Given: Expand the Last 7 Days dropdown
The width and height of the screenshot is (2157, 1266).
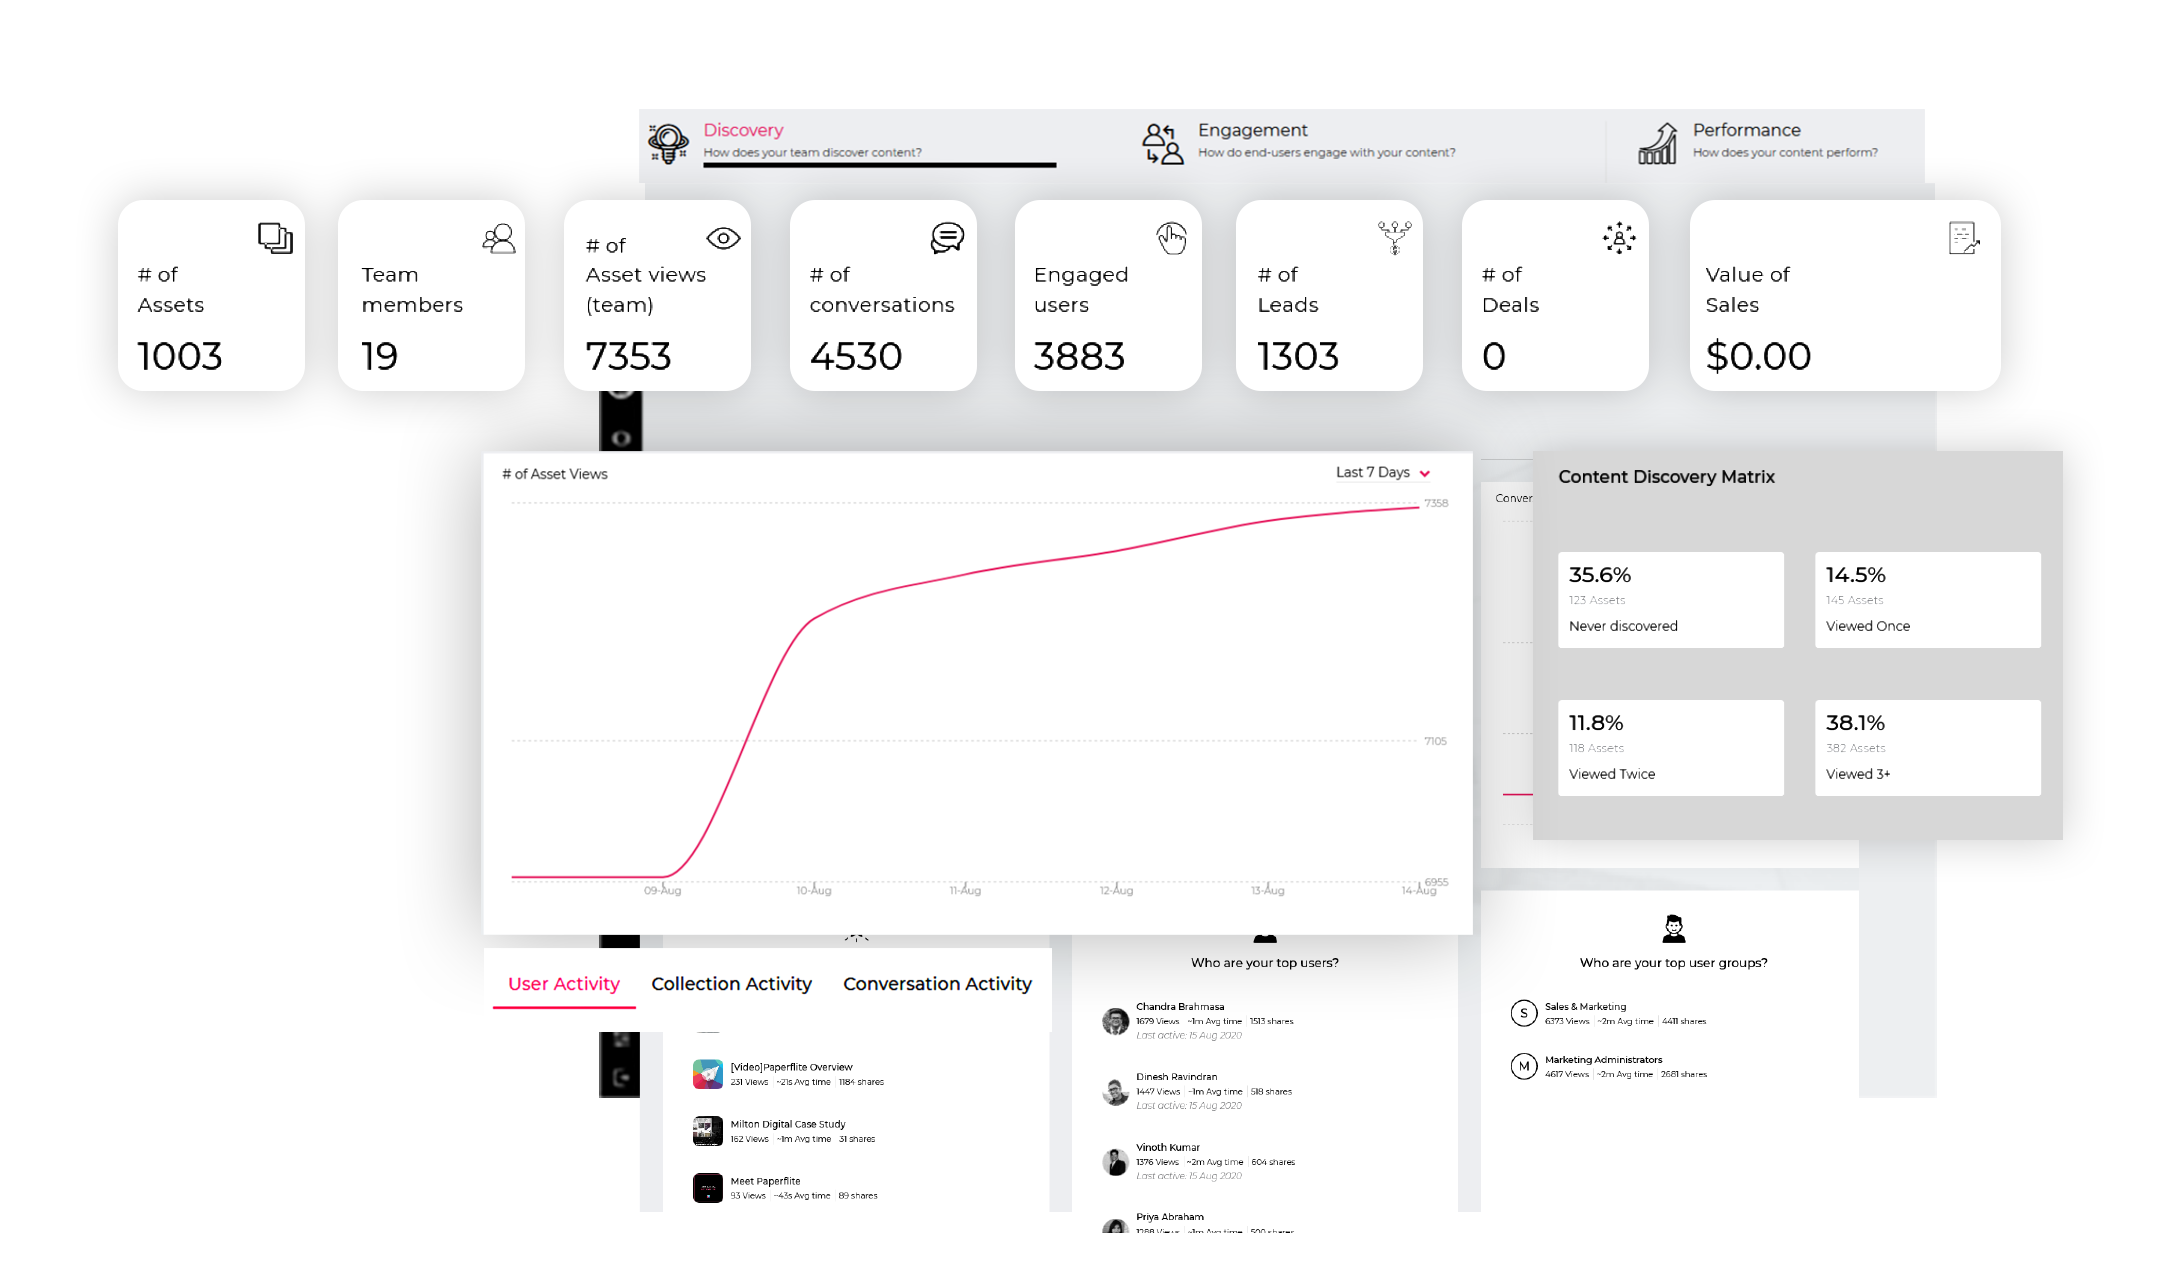Looking at the screenshot, I should 1378,473.
